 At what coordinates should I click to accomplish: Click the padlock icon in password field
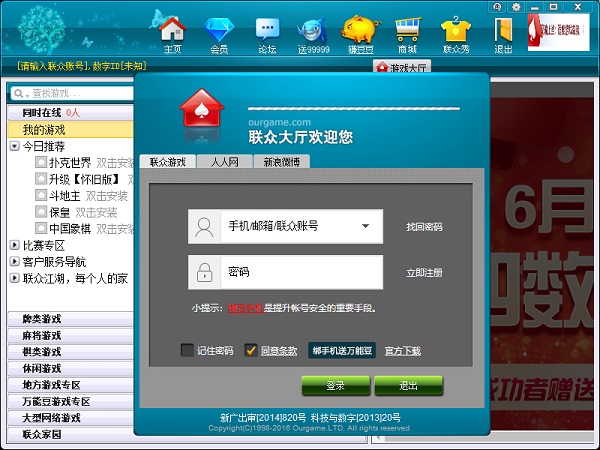point(204,272)
